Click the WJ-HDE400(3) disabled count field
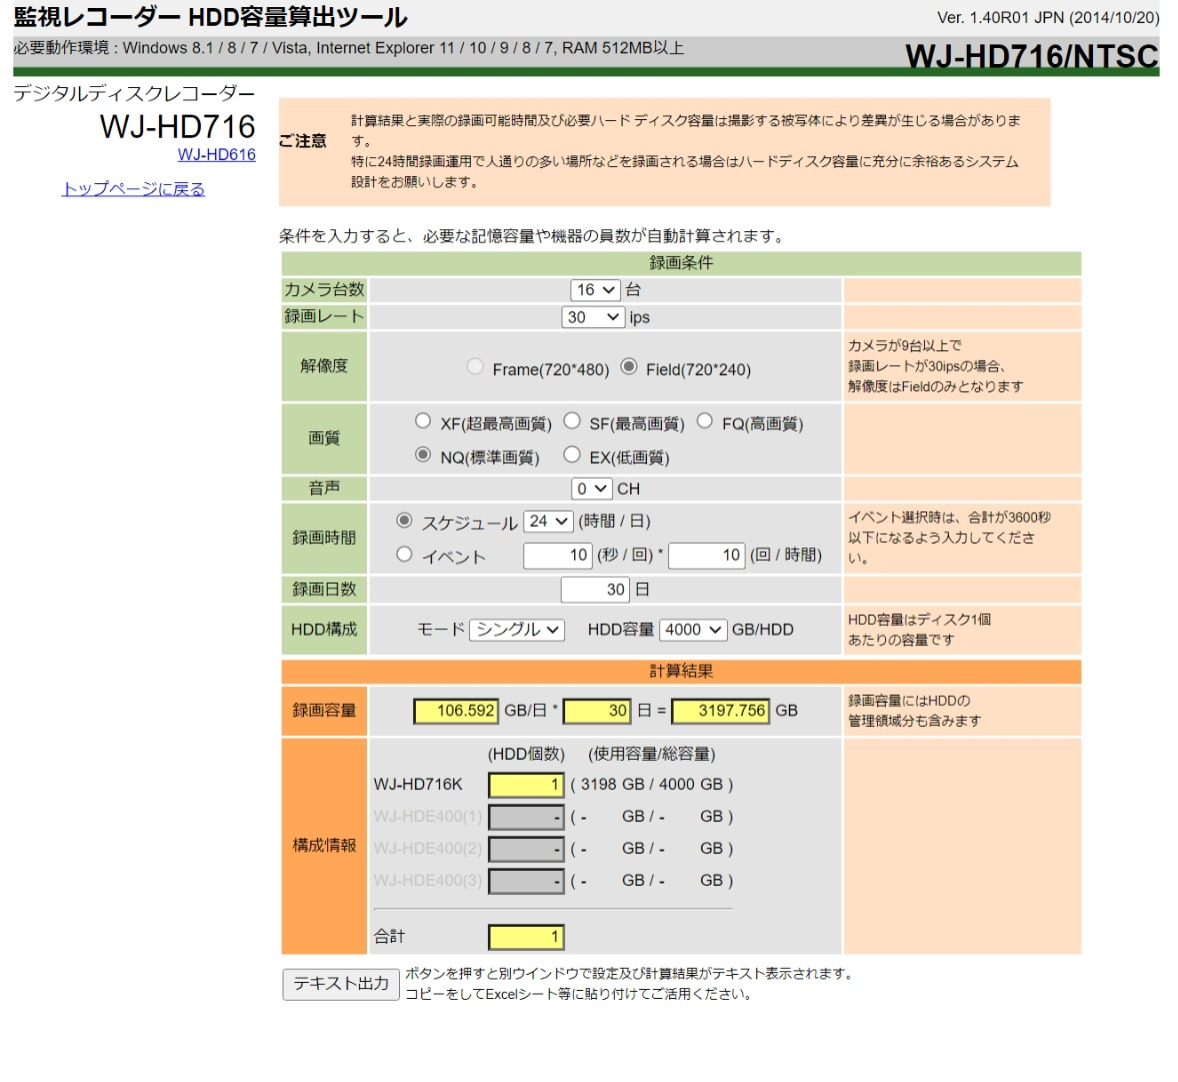 (x=526, y=881)
